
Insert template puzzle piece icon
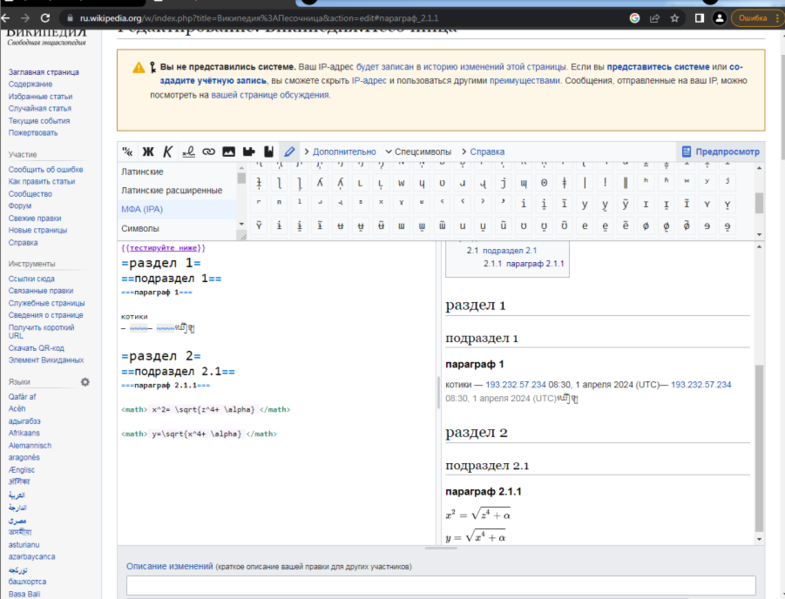pyautogui.click(x=249, y=152)
